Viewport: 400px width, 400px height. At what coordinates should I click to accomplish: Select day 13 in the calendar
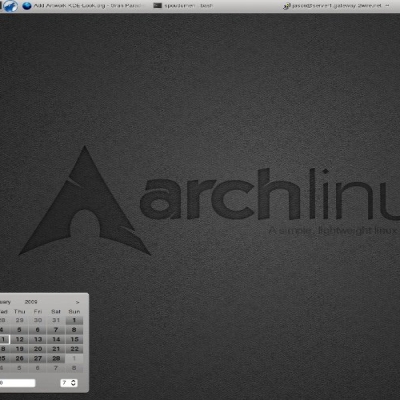pyautogui.click(x=38, y=339)
